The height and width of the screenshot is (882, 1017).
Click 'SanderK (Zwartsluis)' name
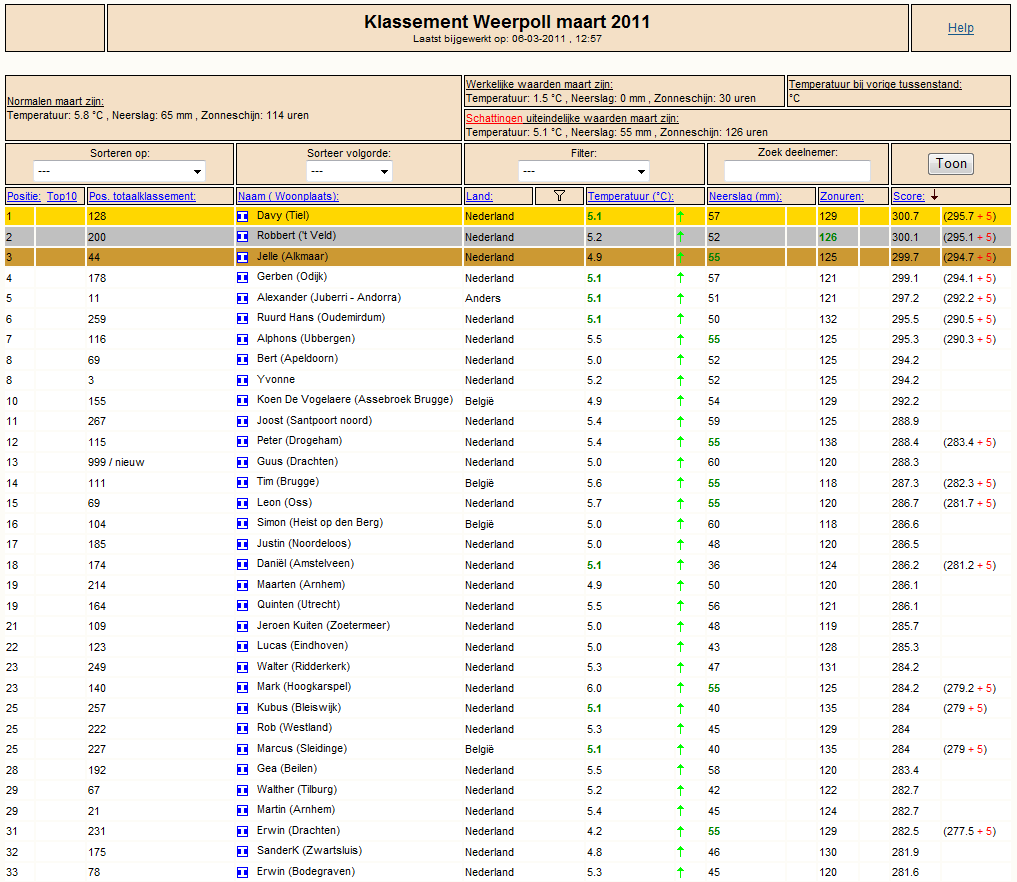(x=309, y=850)
